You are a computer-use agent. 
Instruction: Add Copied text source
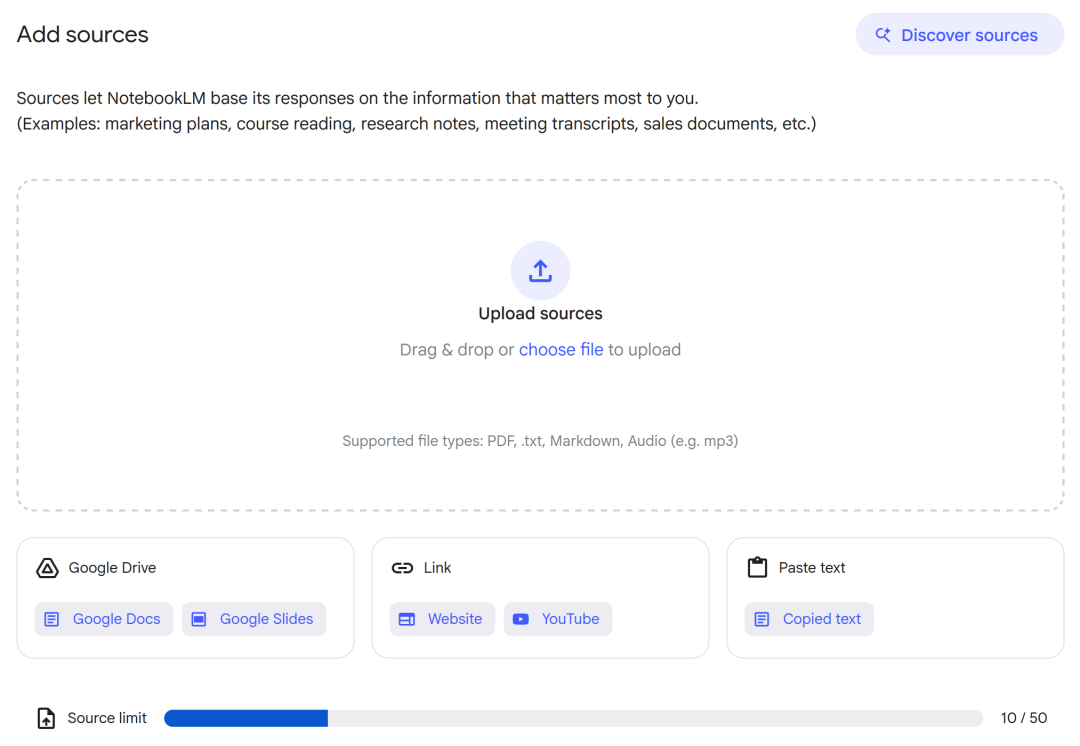(x=809, y=619)
